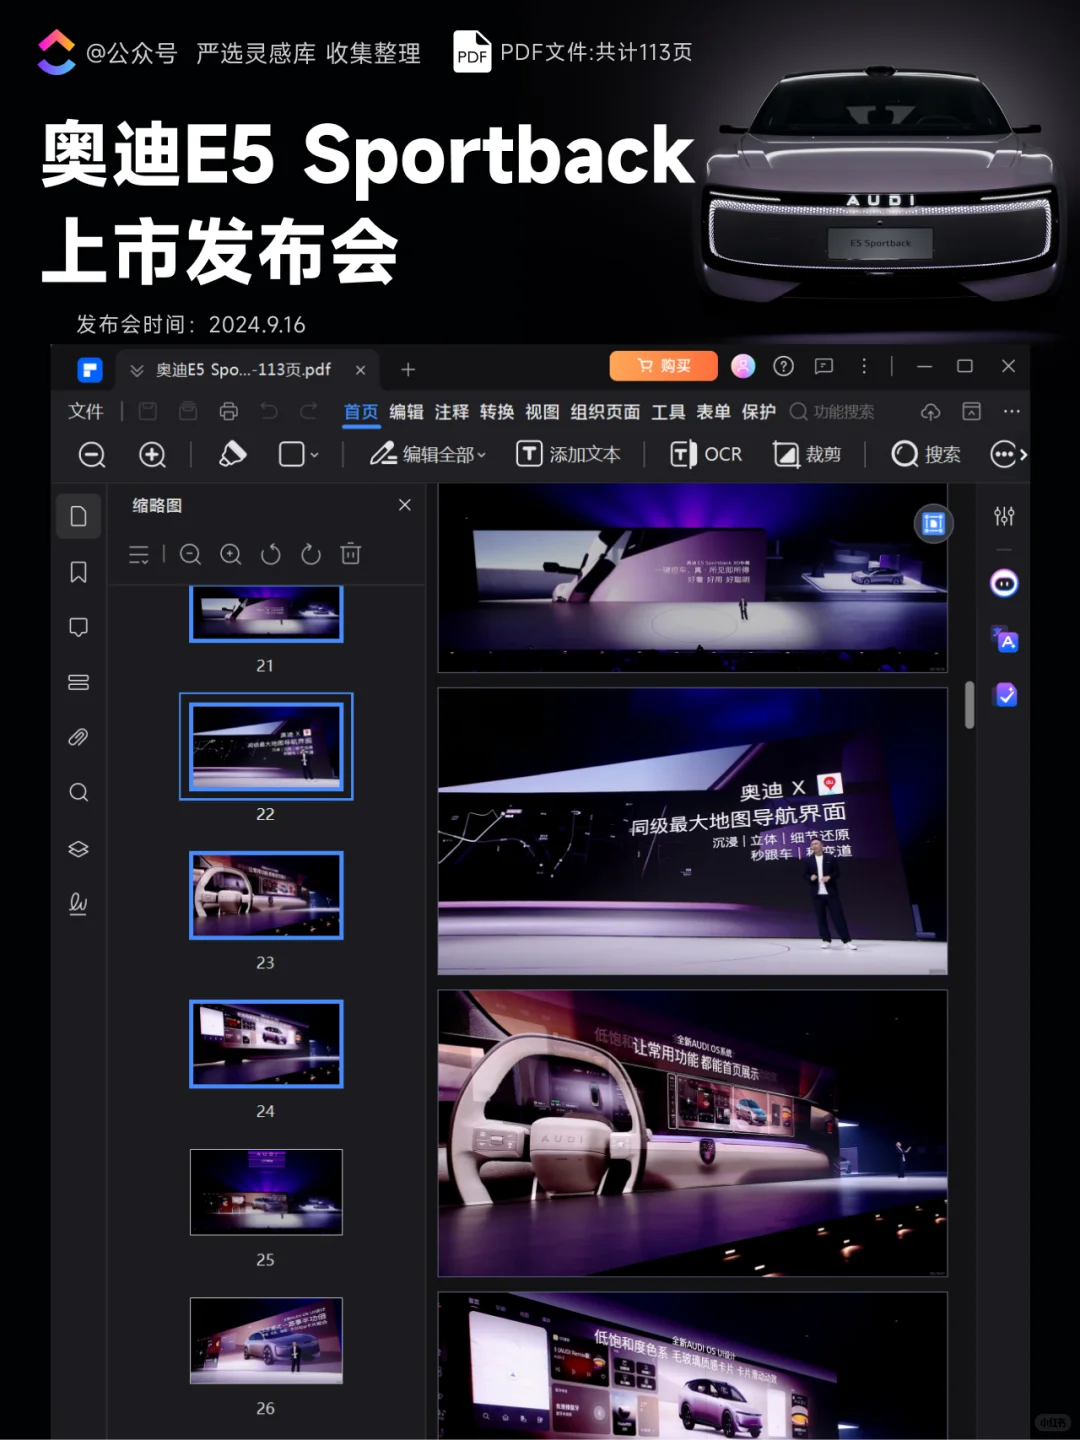Viewport: 1080px width, 1440px height.
Task: Open the search sidebar icon
Action: click(78, 793)
